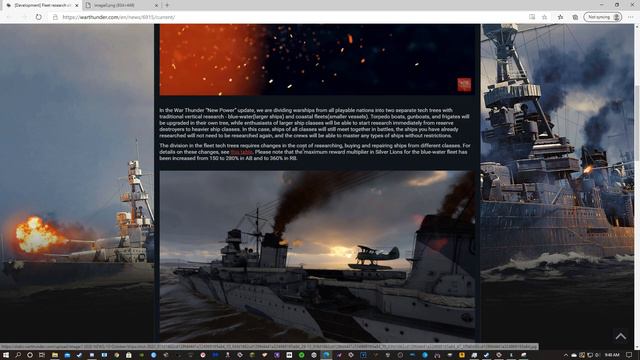Open a new browser tab
640x360 pixels.
click(167, 5)
